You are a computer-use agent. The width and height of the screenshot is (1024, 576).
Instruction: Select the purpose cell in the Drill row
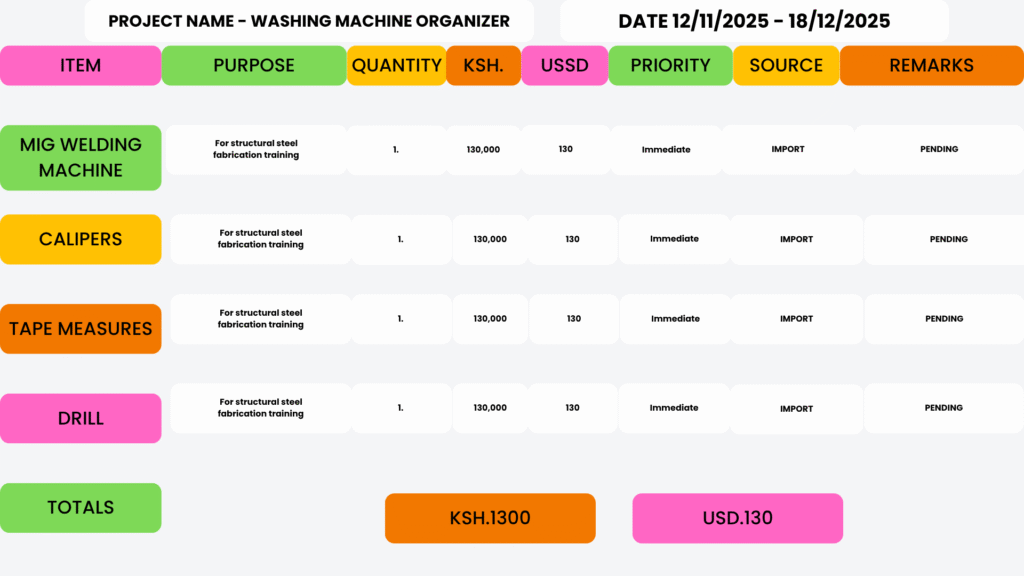click(x=260, y=408)
